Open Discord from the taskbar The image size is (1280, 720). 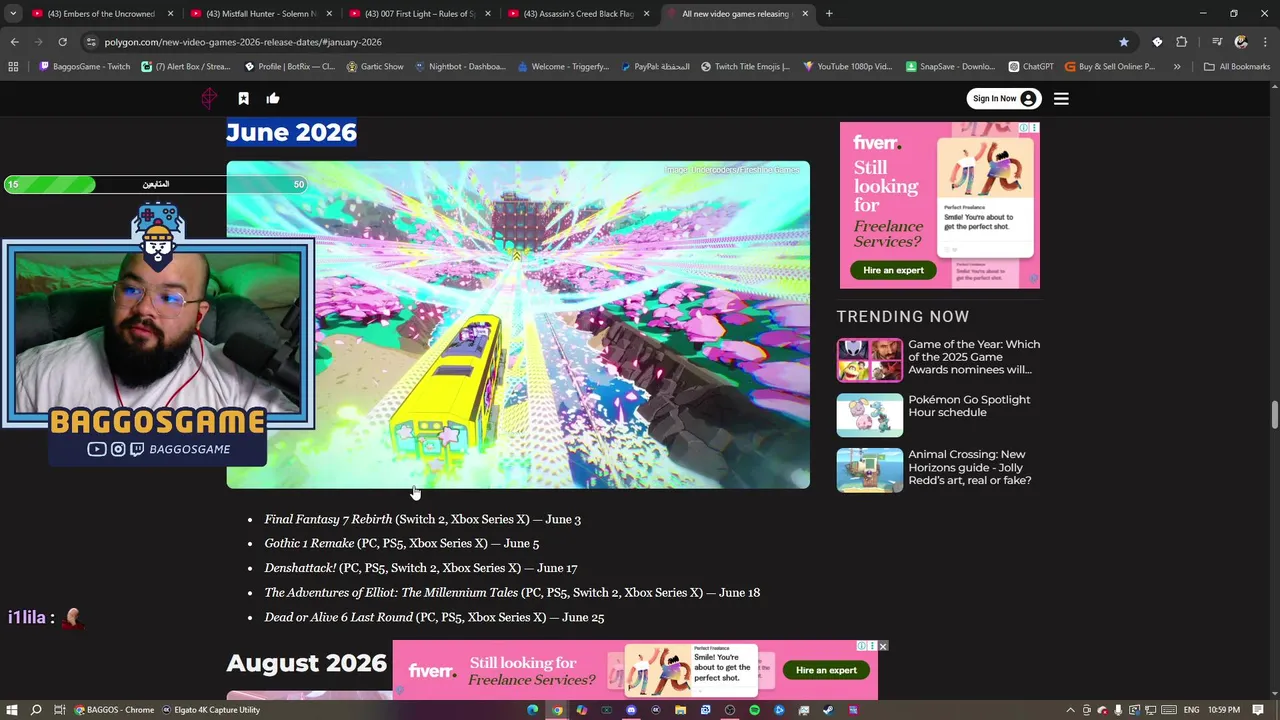631,710
